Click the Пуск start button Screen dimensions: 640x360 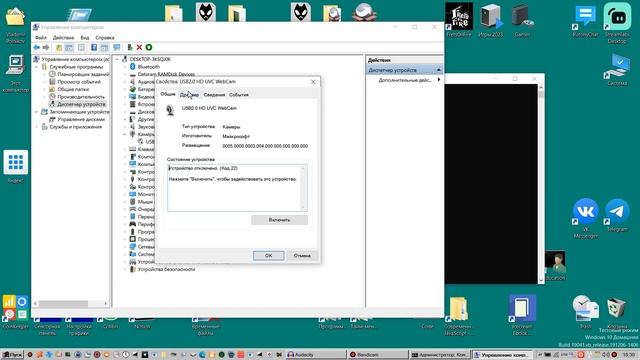(x=12, y=355)
